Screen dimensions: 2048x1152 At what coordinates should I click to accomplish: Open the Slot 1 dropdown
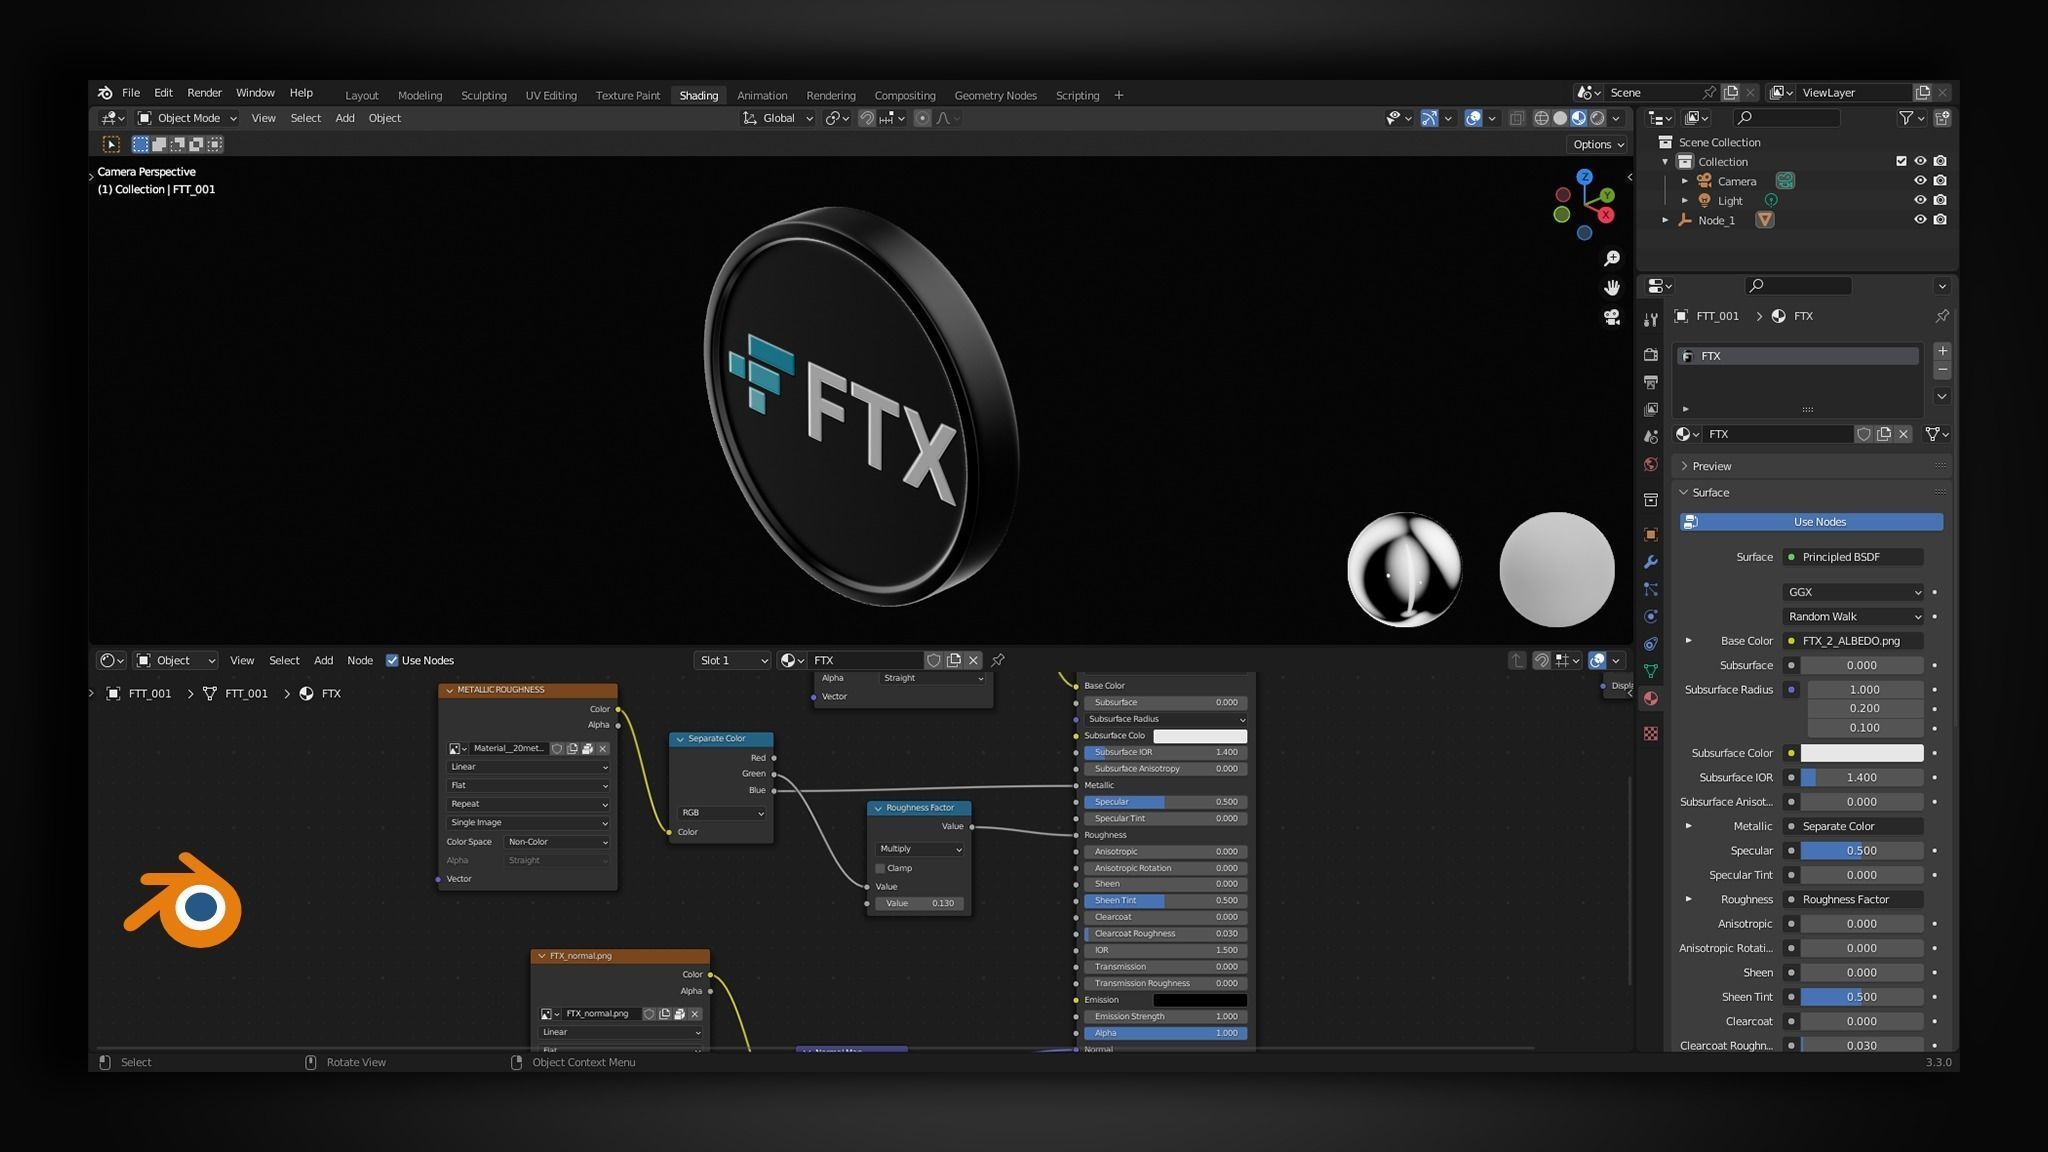pyautogui.click(x=733, y=660)
